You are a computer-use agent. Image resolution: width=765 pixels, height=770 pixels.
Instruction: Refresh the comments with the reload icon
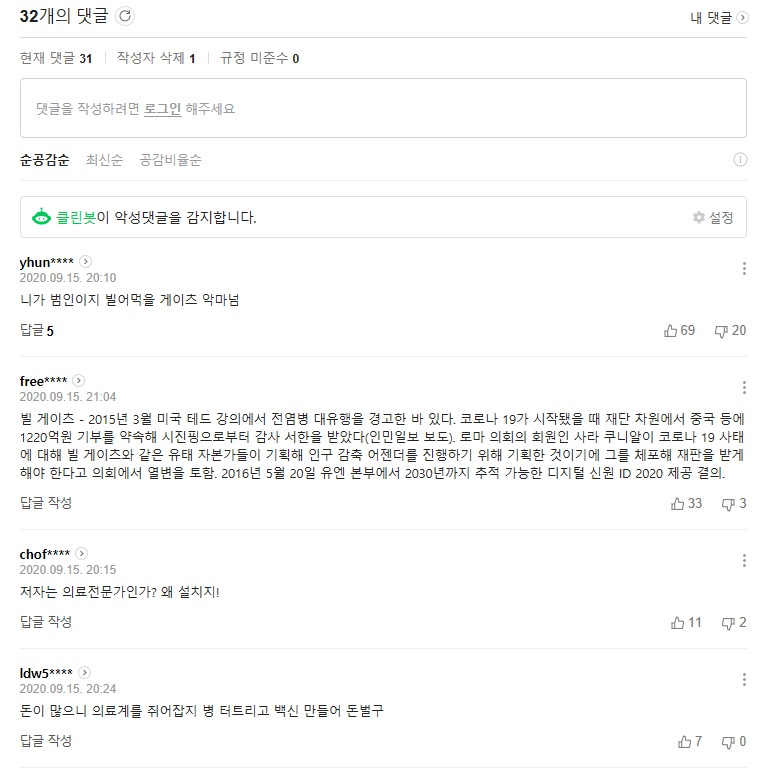point(125,16)
